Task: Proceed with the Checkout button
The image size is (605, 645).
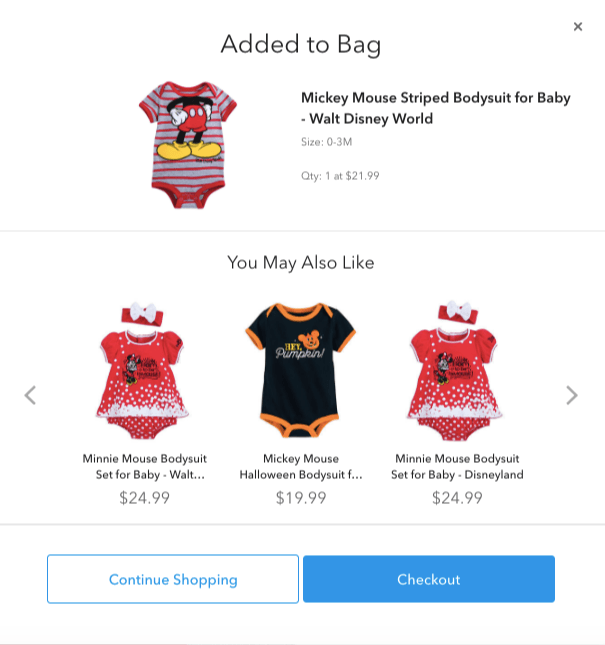Action: tap(428, 579)
